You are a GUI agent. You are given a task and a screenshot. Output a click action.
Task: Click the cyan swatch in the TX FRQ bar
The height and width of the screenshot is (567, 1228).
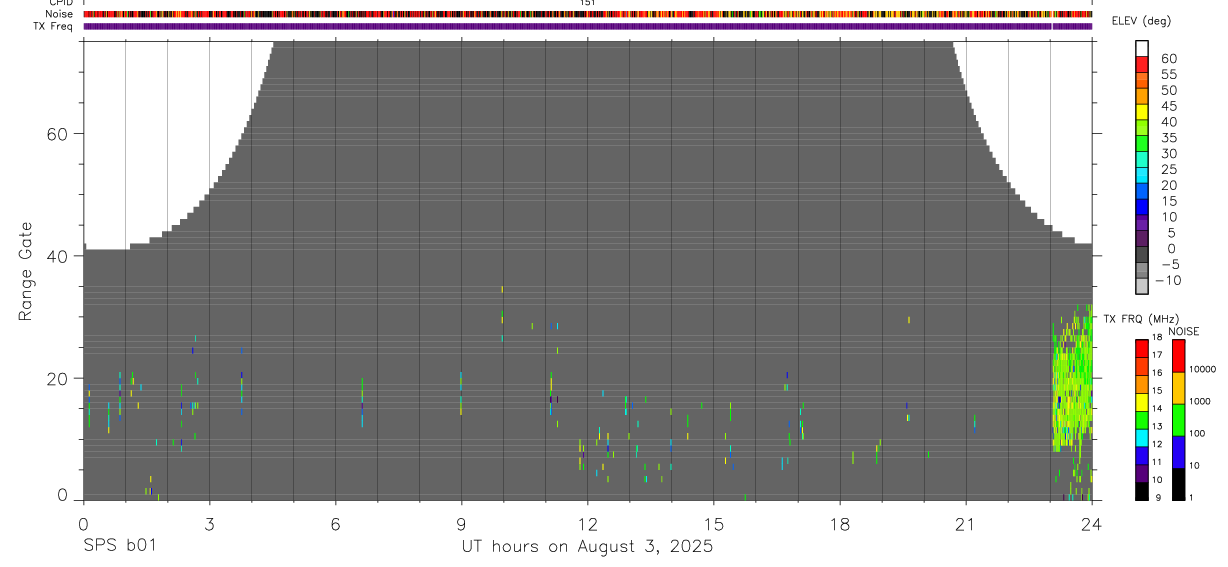point(1142,438)
